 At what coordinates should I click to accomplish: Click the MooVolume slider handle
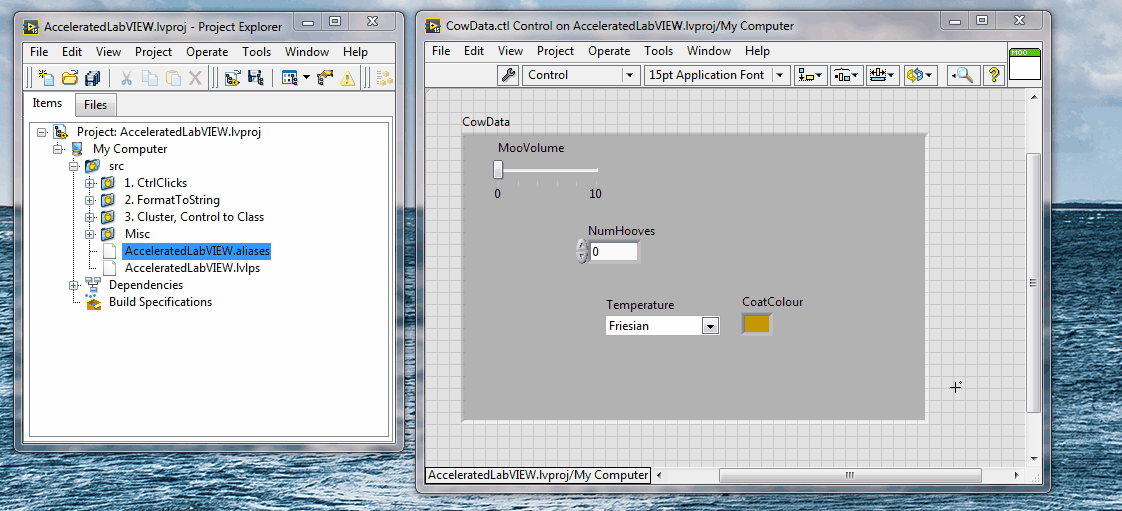(x=498, y=170)
